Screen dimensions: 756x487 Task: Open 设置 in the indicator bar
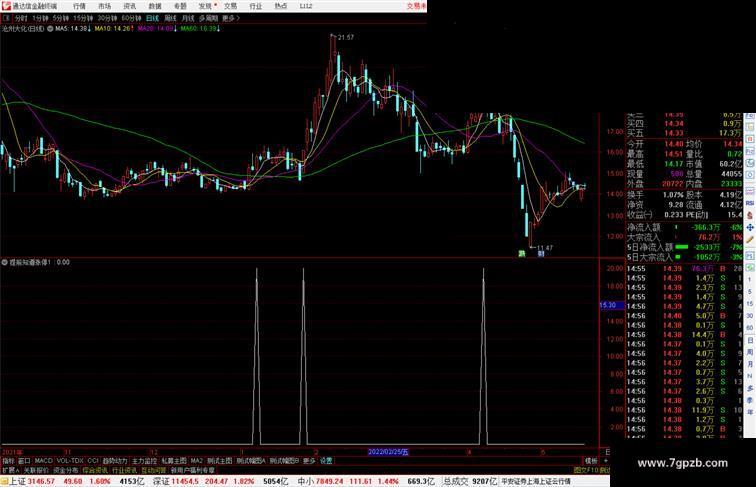point(326,461)
